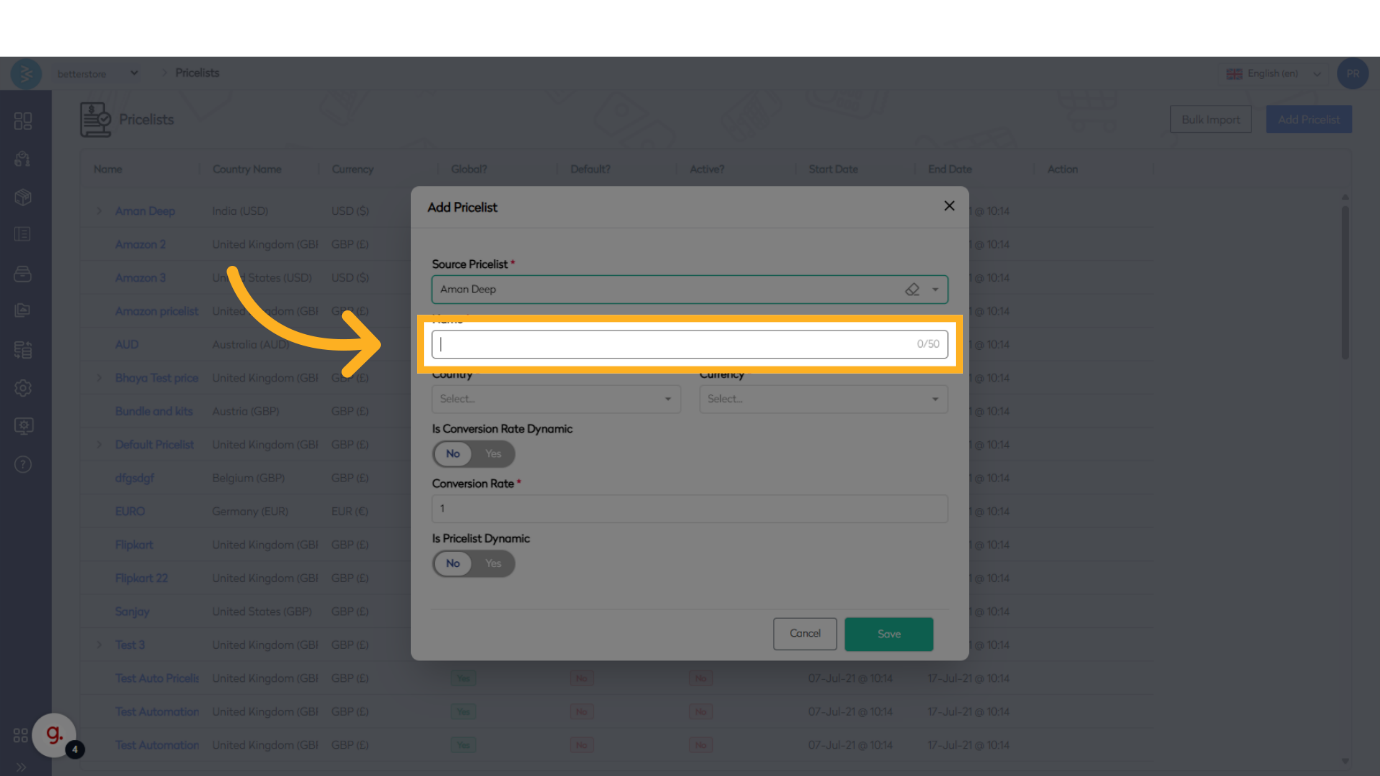Toggle Is Conversion Rate Dynamic switch
This screenshot has height=776, width=1380.
pos(473,454)
